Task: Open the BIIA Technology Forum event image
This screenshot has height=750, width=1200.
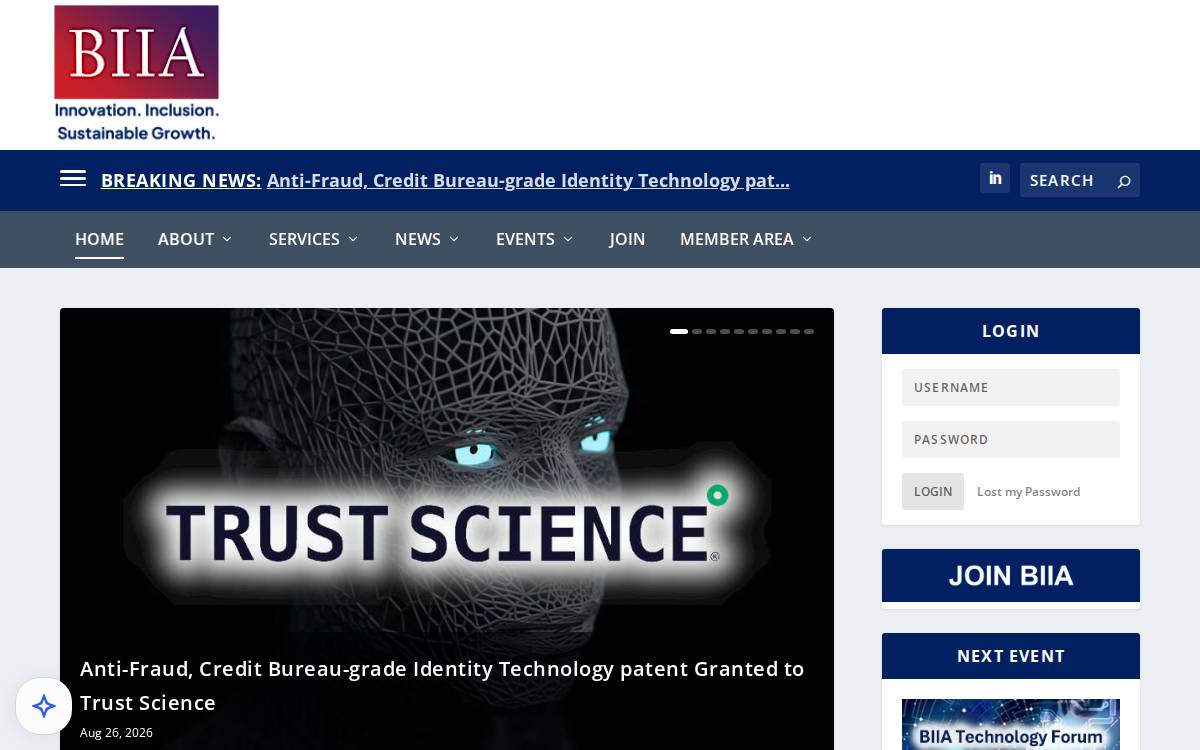Action: [x=1011, y=724]
